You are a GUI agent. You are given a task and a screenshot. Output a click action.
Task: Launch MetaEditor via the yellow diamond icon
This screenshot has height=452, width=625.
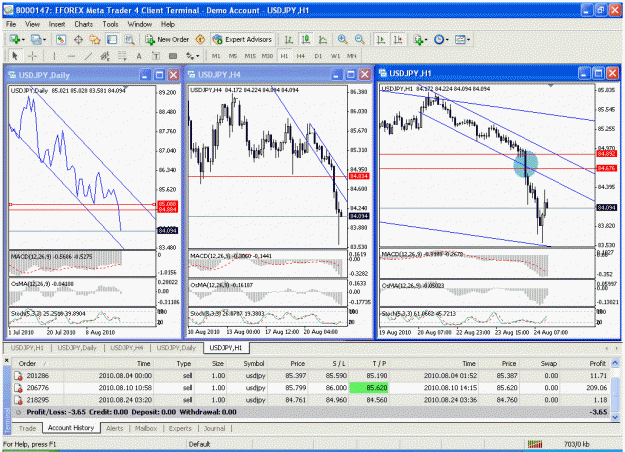click(200, 39)
